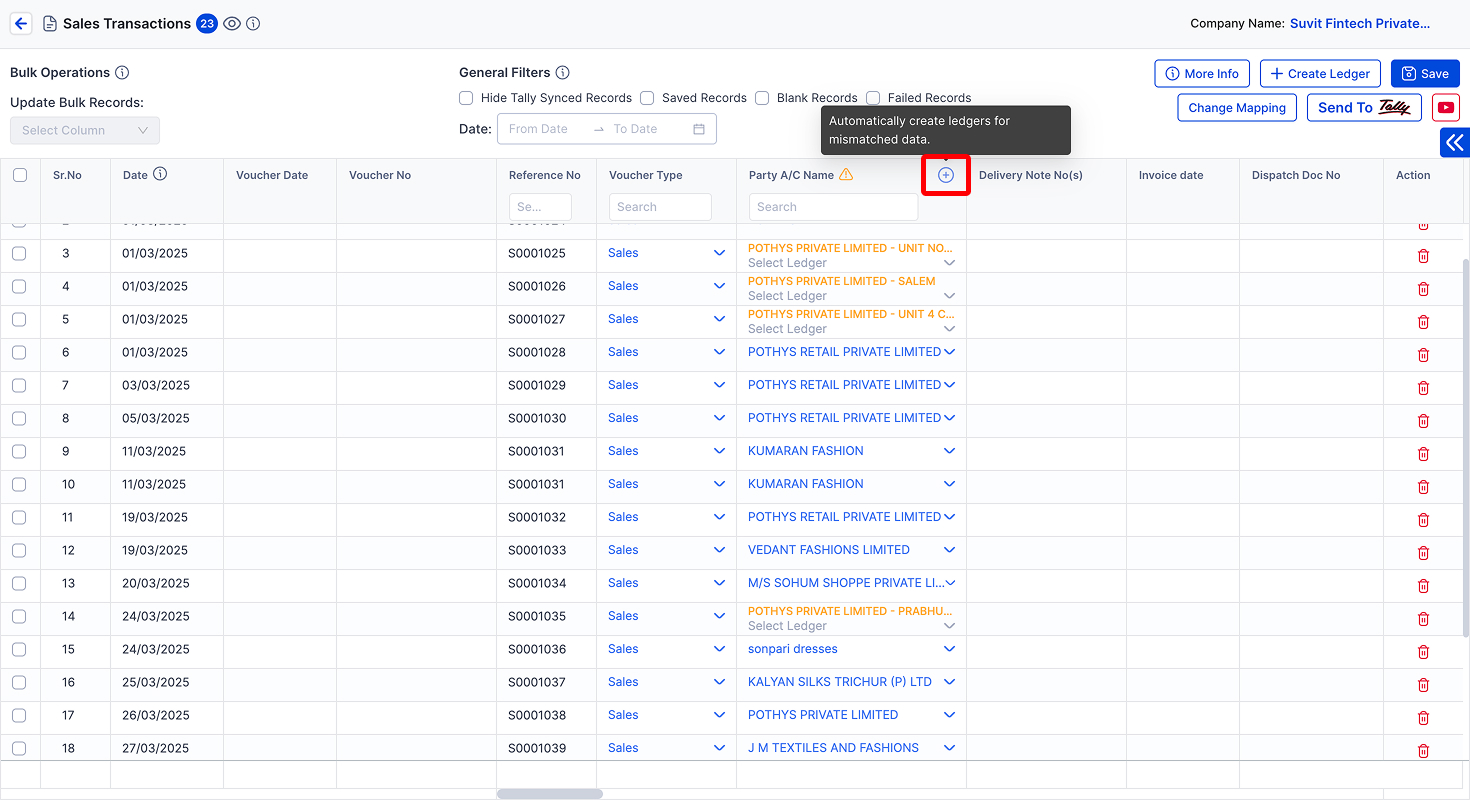Enable Hide Tally Synced Records checkbox
The width and height of the screenshot is (1470, 800).
point(466,98)
